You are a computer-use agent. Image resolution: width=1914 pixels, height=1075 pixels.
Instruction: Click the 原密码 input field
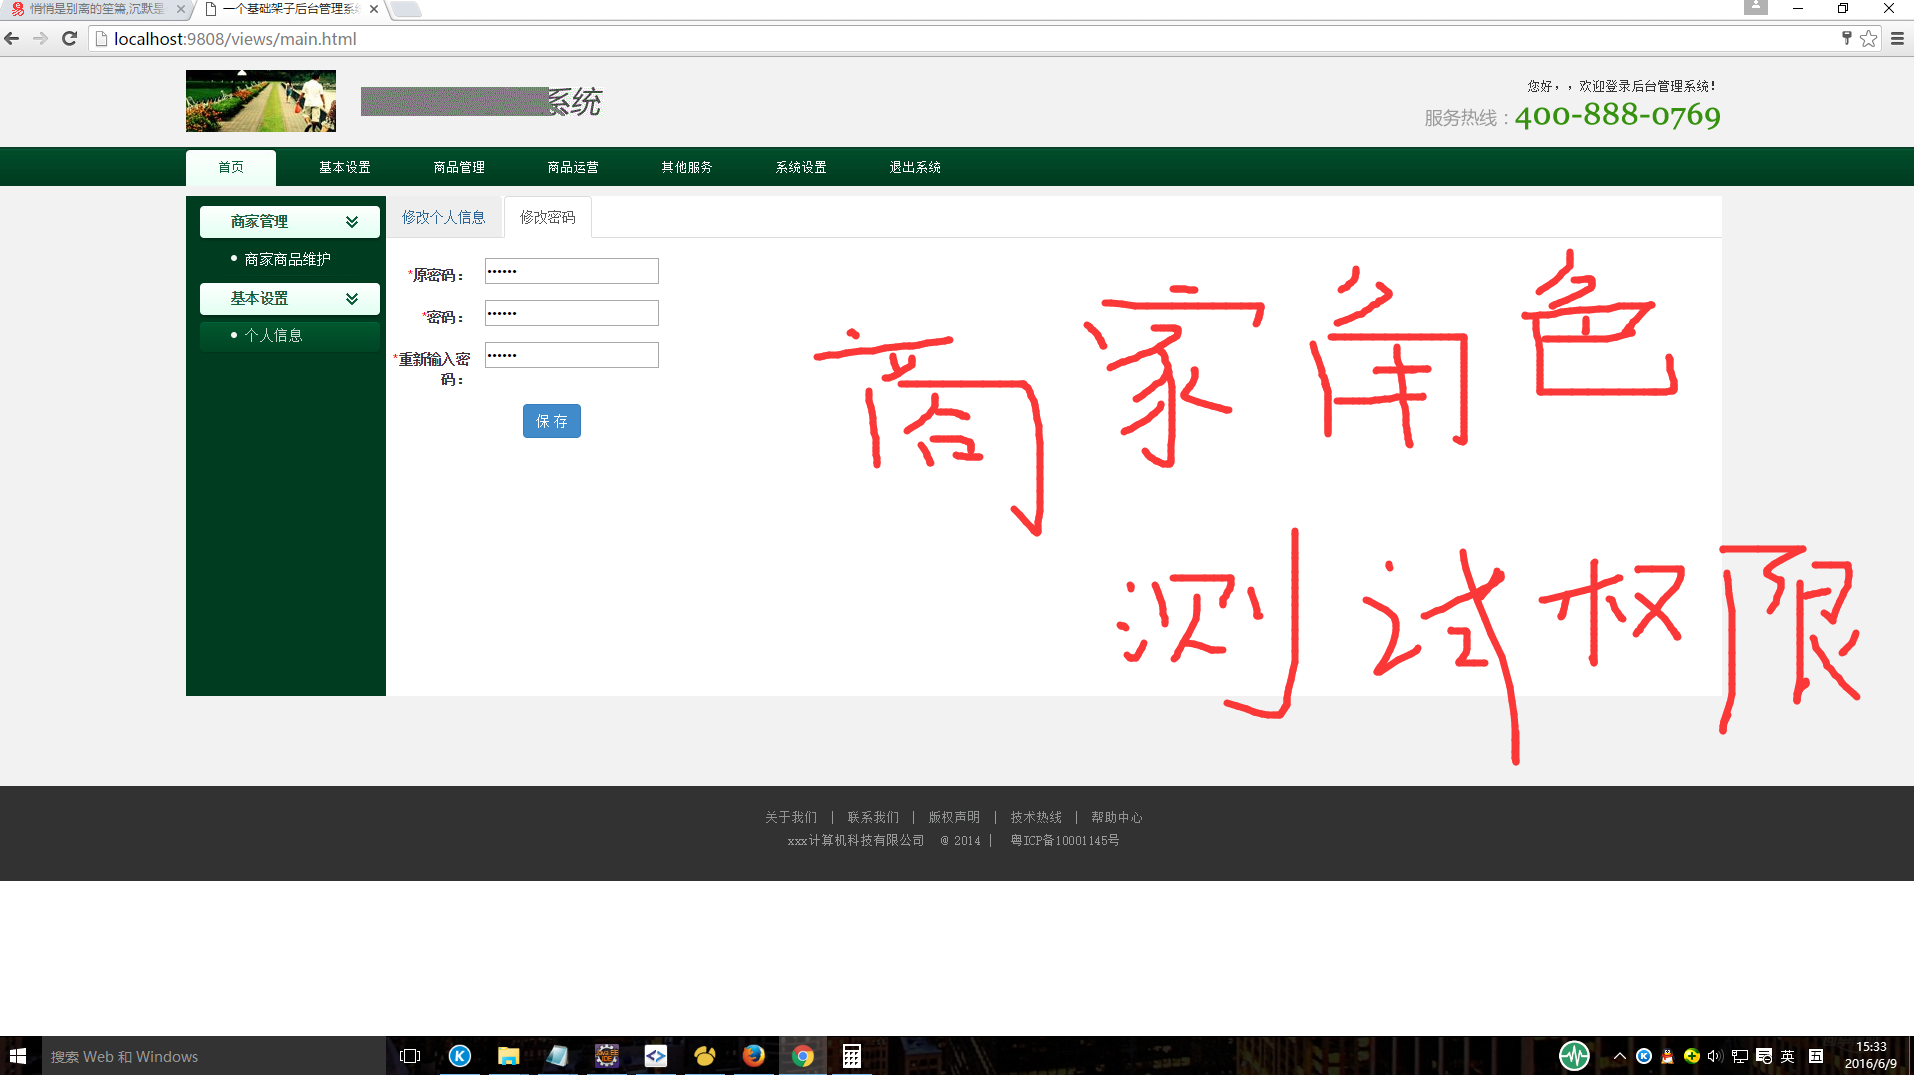pyautogui.click(x=572, y=271)
